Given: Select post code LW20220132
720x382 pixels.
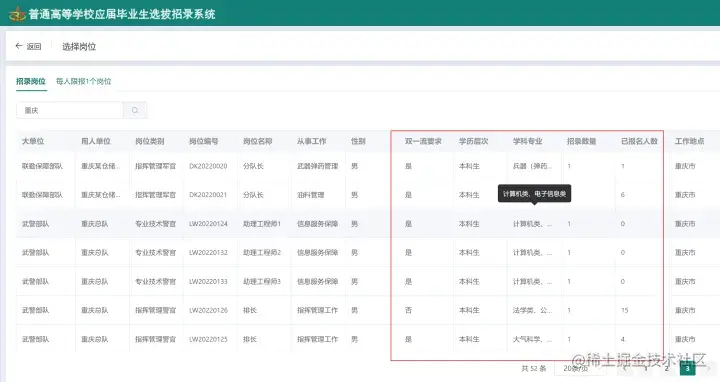Looking at the screenshot, I should click(x=208, y=253).
